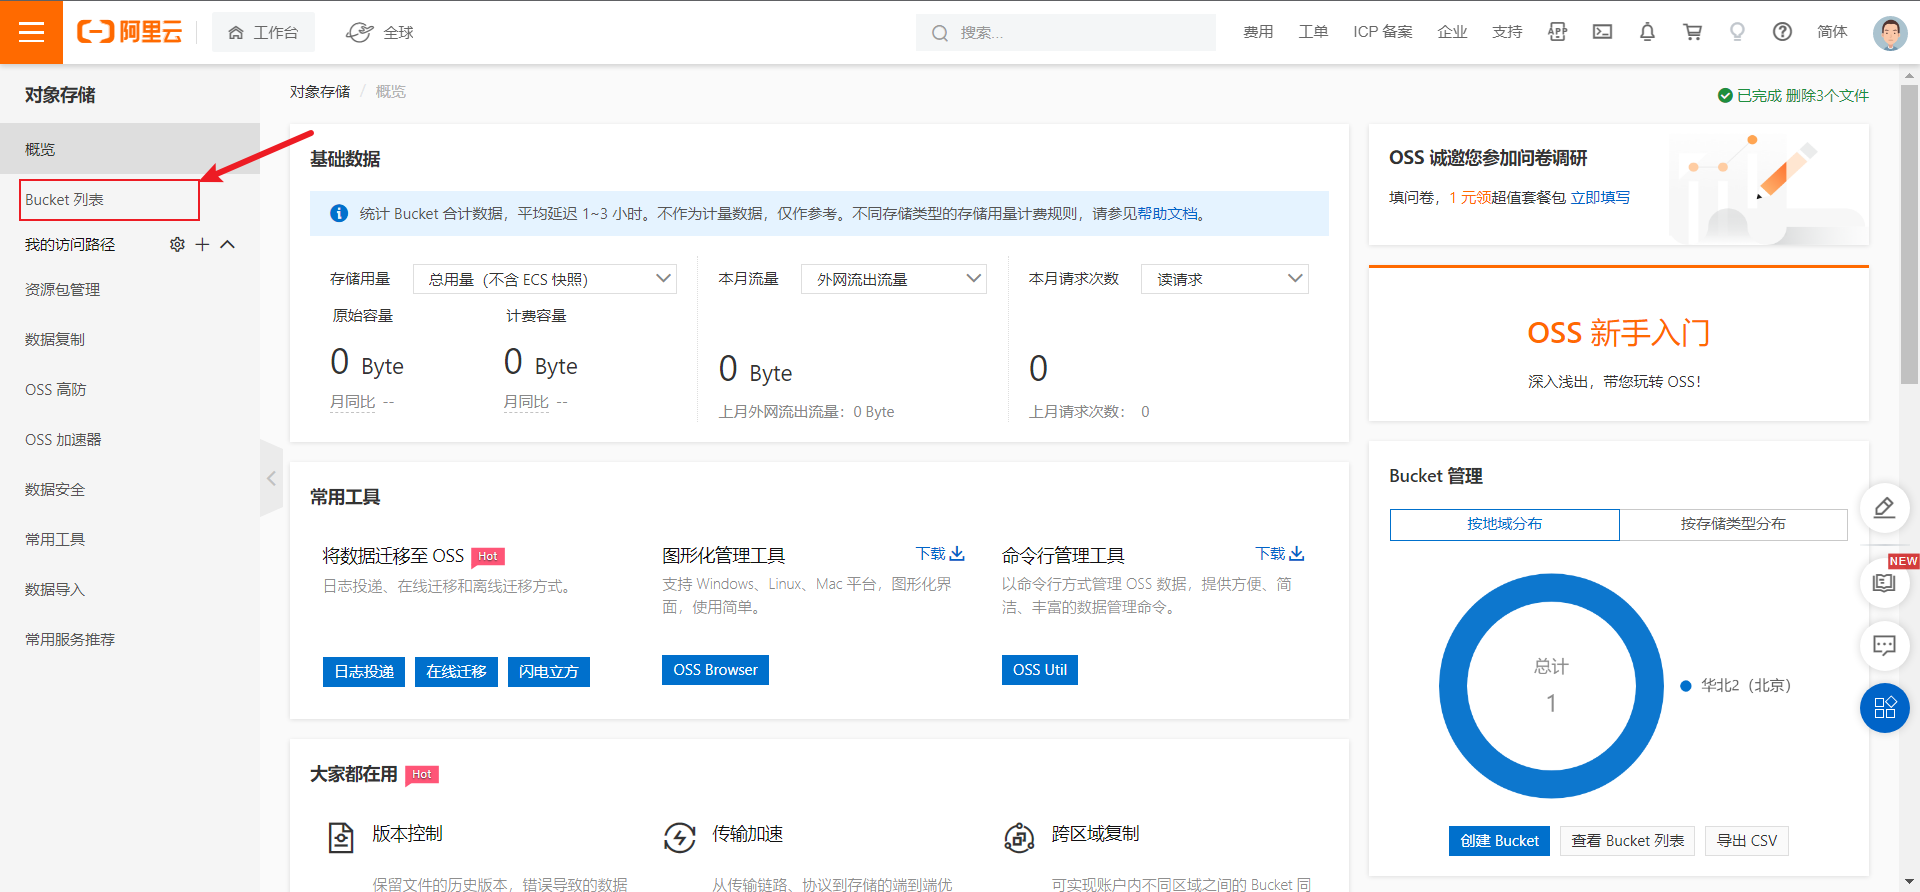Open the shopping cart icon

pos(1692,32)
